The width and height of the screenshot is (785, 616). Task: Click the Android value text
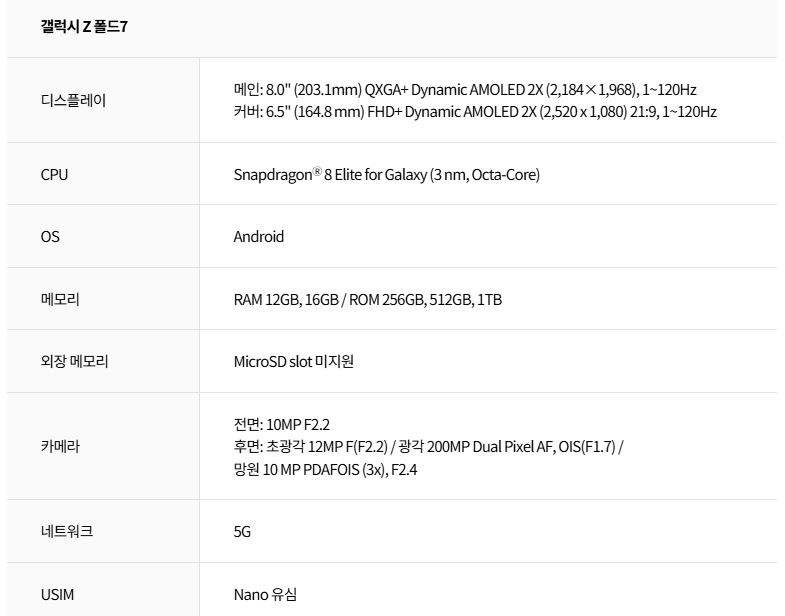point(258,237)
